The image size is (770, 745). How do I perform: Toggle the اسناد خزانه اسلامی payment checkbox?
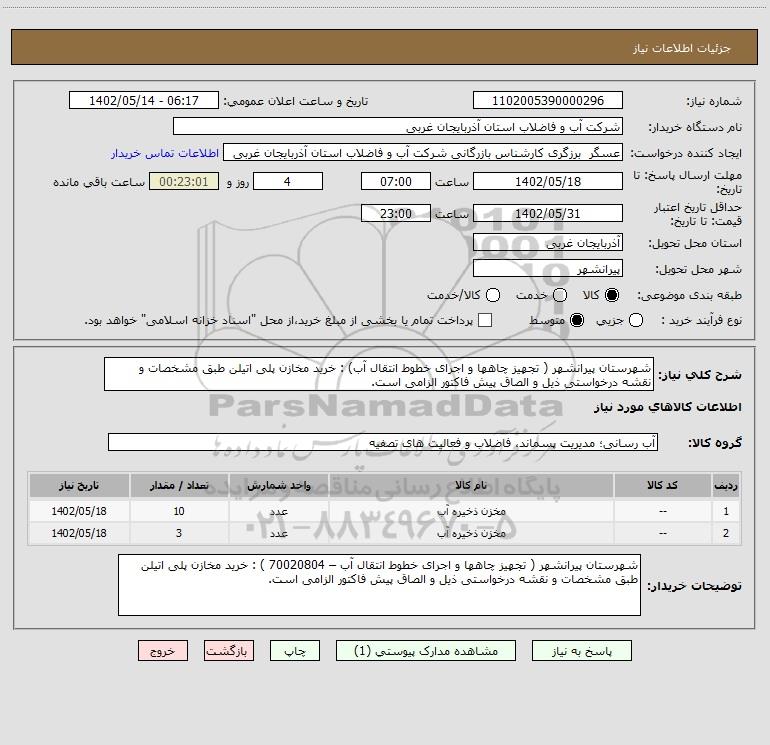pos(485,320)
